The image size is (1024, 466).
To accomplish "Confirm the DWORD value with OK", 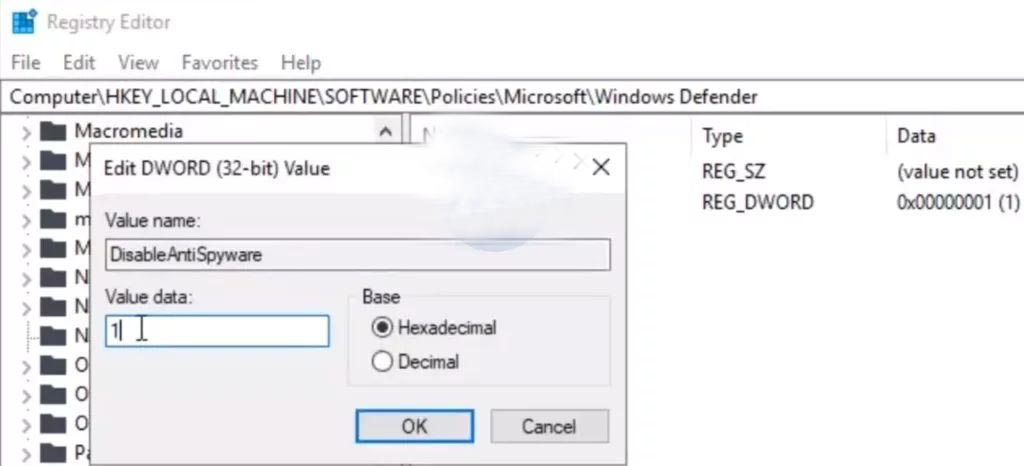I will click(x=415, y=426).
